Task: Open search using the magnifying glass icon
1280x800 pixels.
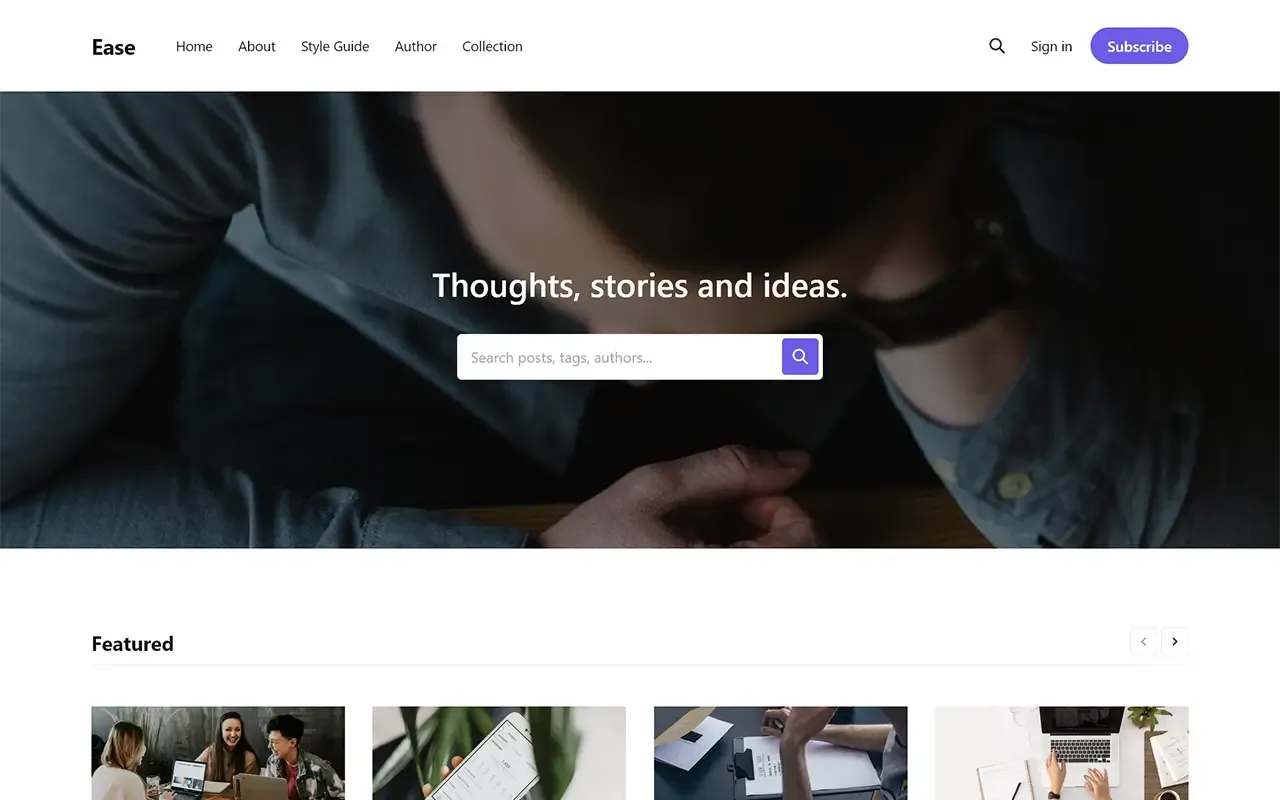Action: tap(996, 46)
